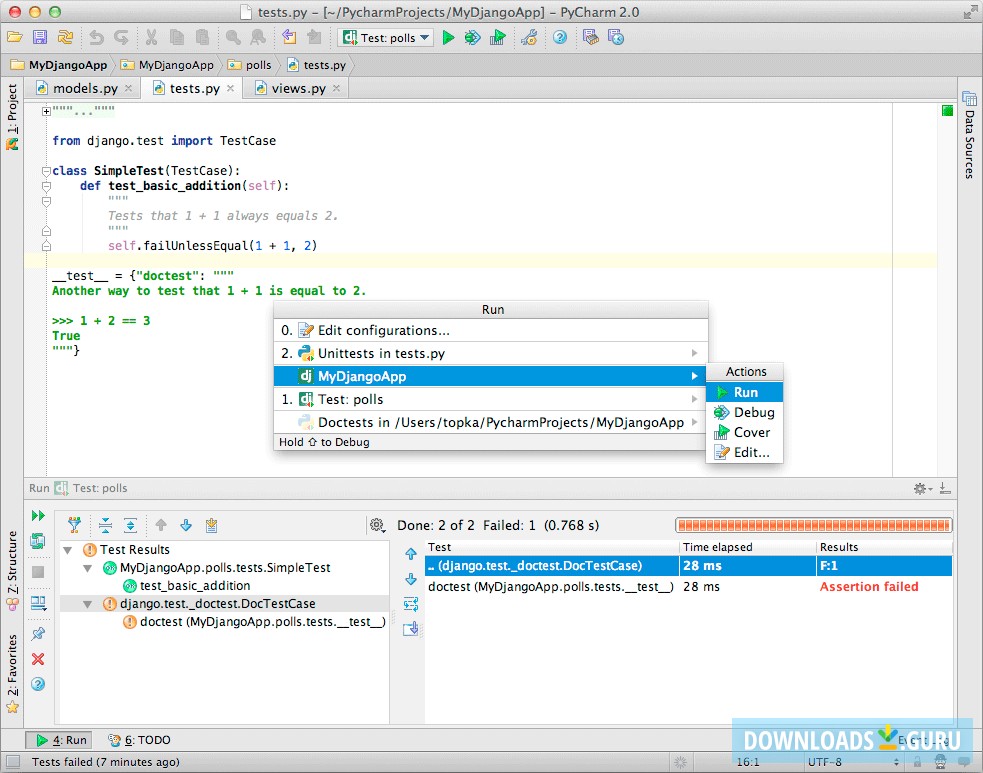Export test results icon
The image size is (983, 773).
[211, 525]
